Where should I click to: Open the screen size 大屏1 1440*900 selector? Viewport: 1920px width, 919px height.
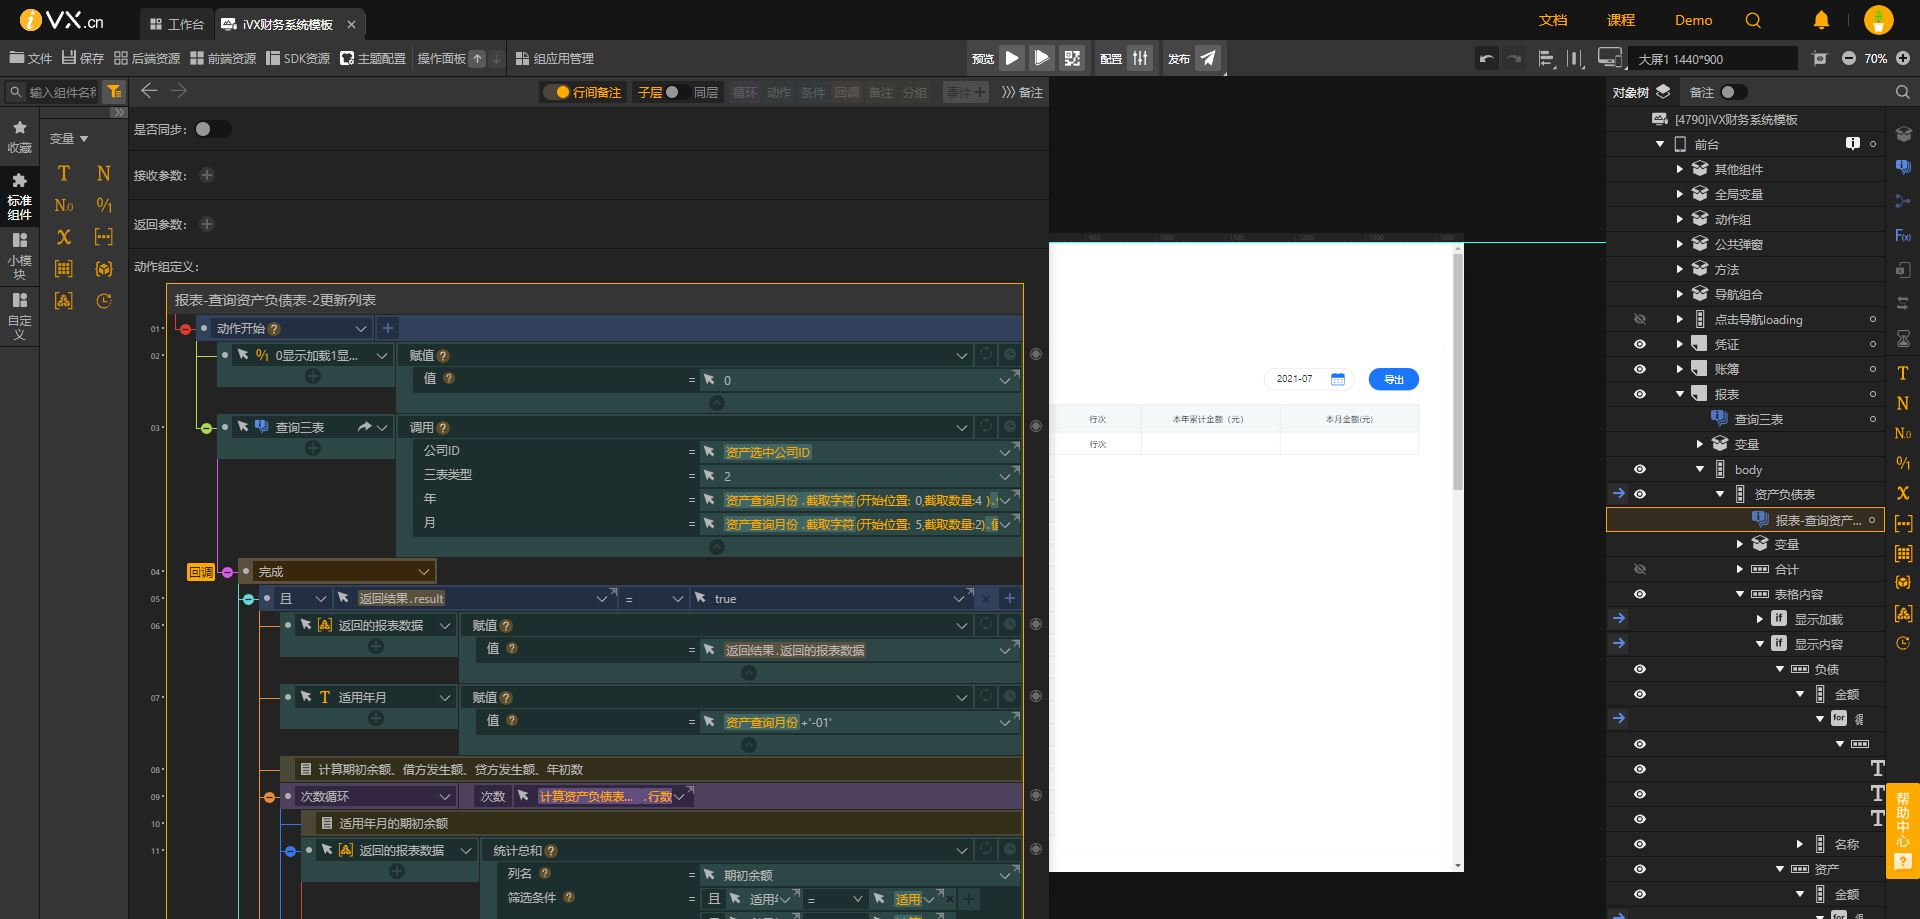(1712, 59)
